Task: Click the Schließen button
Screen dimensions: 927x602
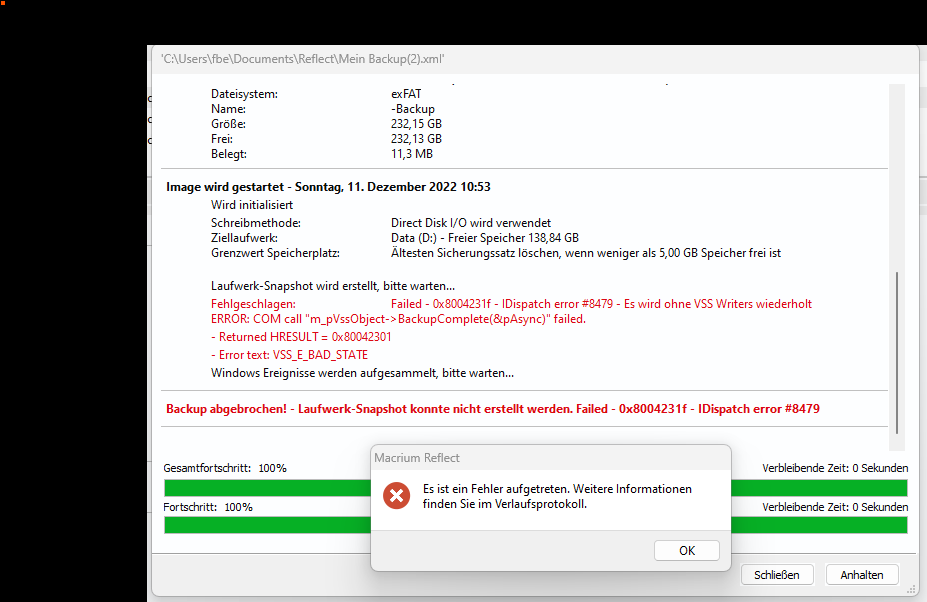Action: (x=777, y=575)
